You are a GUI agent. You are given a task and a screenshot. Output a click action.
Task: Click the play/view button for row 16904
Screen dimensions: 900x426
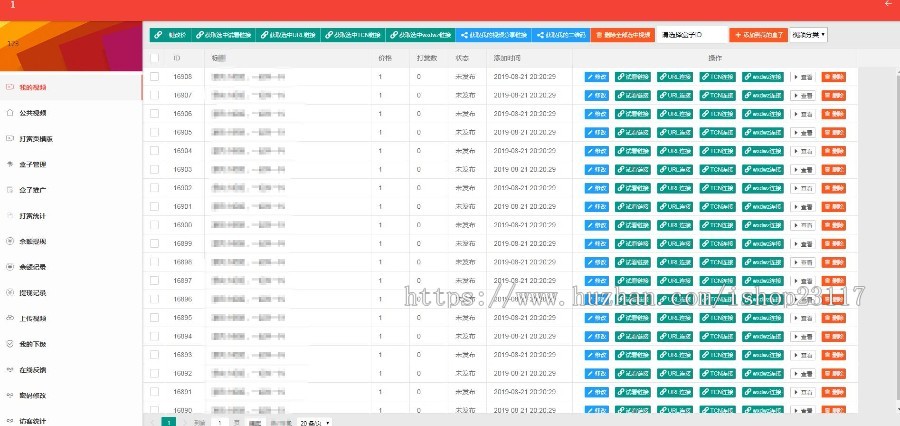click(802, 151)
